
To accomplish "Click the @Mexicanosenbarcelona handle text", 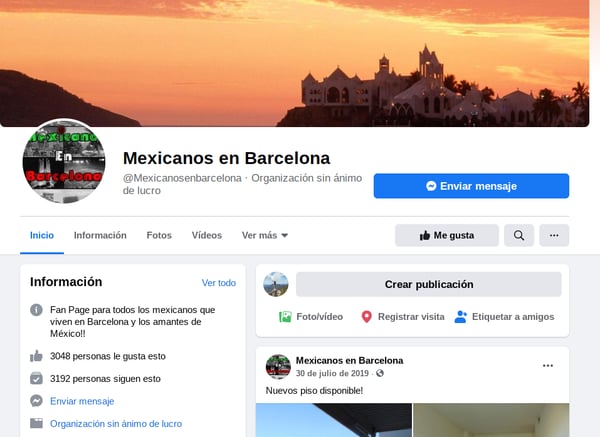I will point(182,178).
